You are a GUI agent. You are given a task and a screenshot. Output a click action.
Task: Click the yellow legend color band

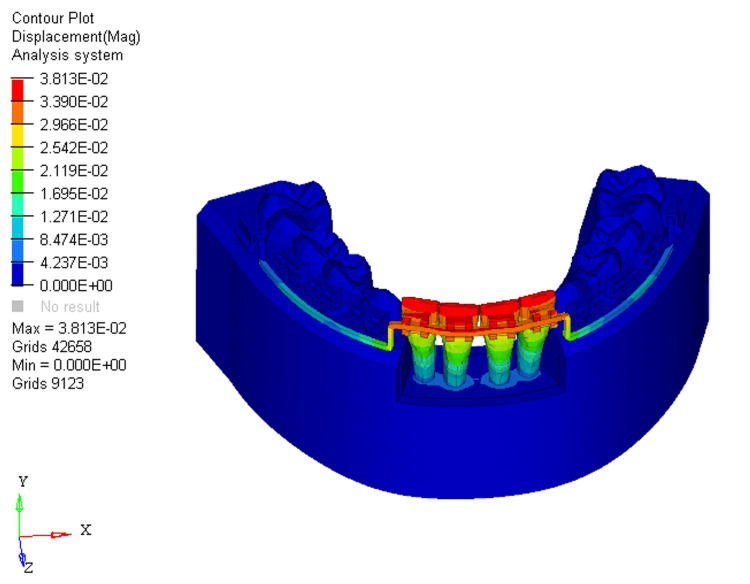click(18, 135)
